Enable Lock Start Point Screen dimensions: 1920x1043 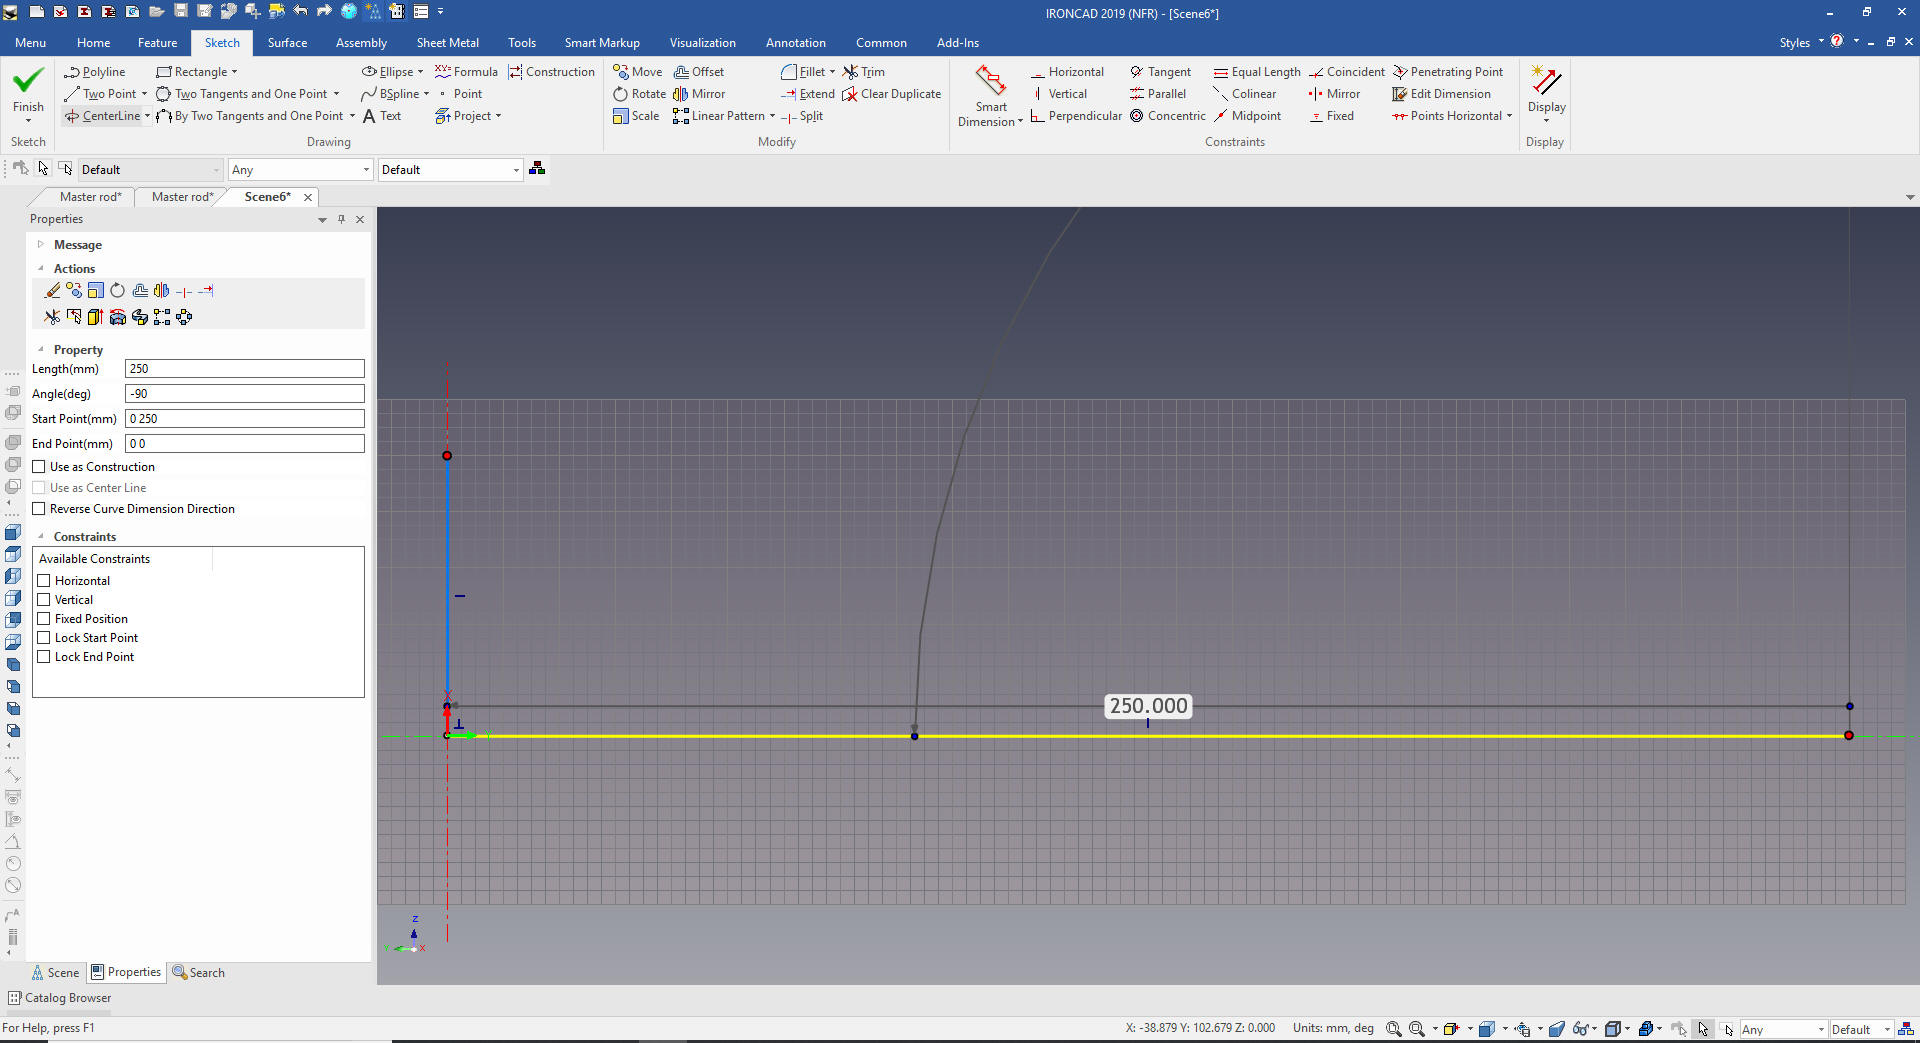tap(44, 638)
